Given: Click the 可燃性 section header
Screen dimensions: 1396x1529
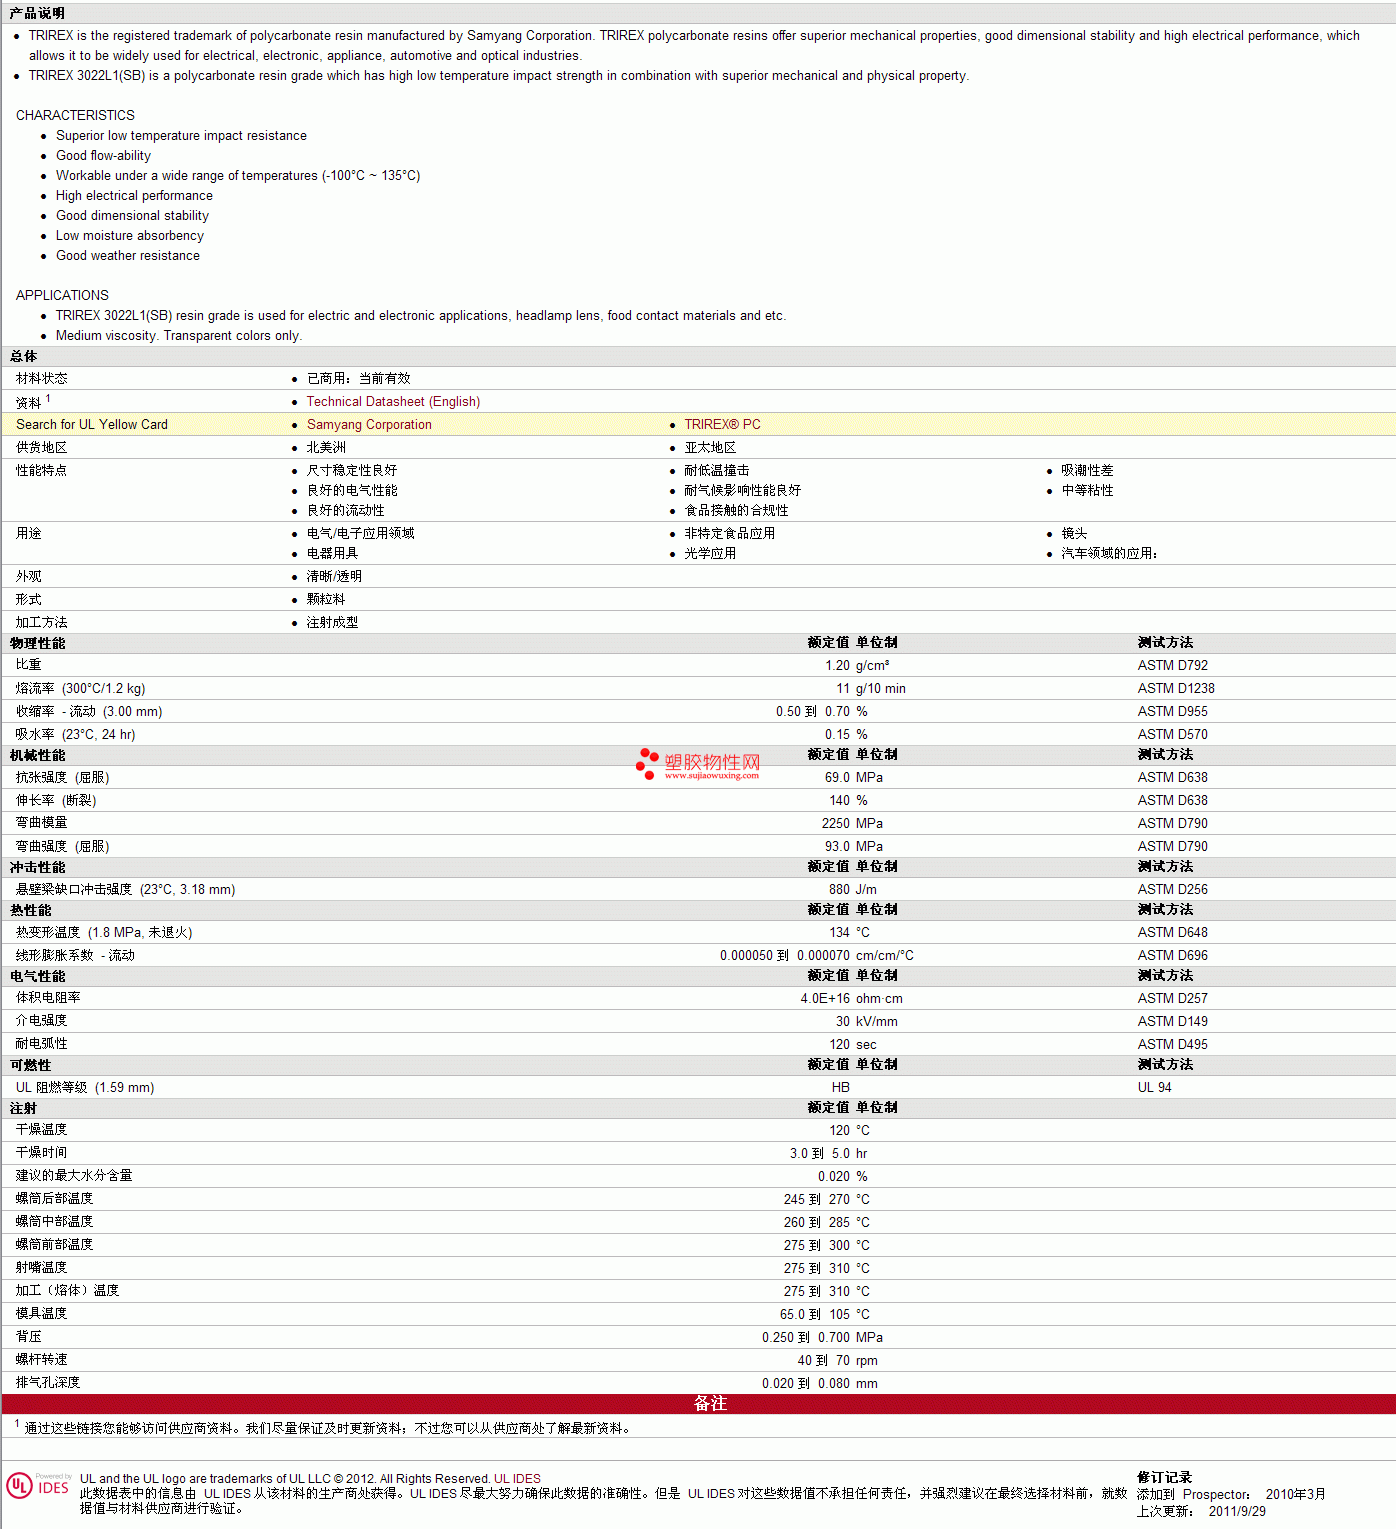Looking at the screenshot, I should pos(30,1065).
